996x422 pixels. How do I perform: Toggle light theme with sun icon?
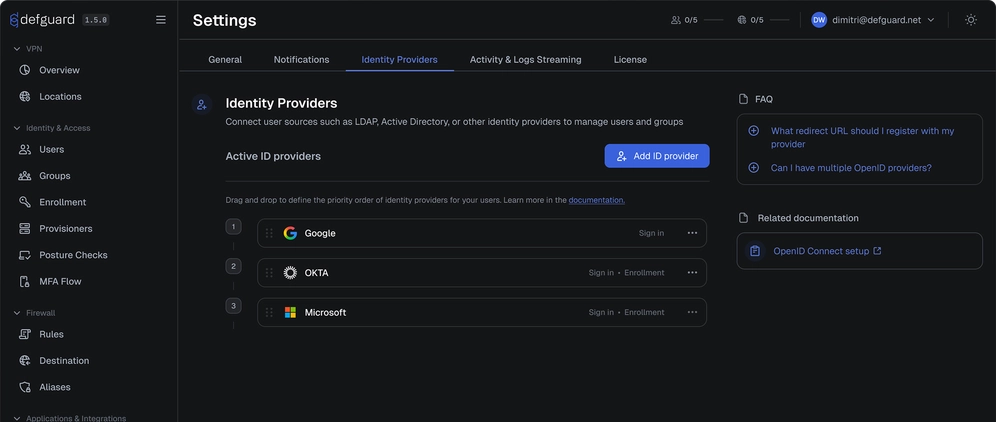tap(971, 20)
